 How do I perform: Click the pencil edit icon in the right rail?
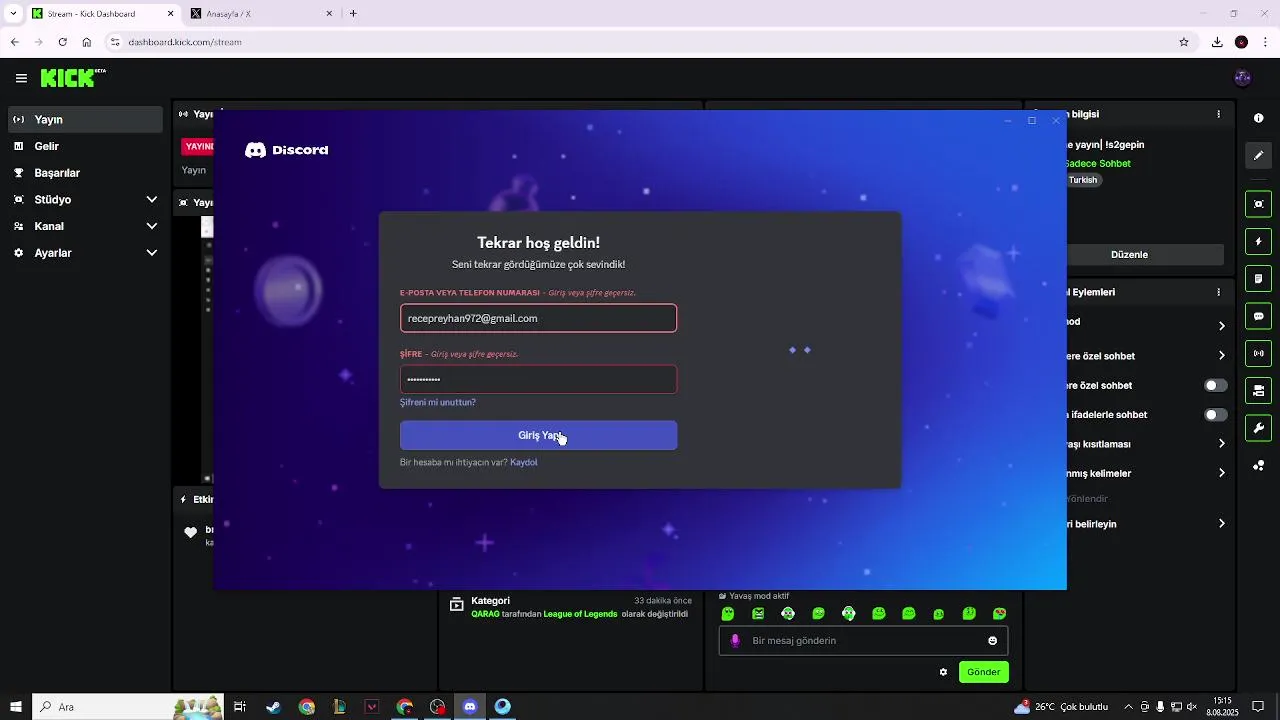pos(1258,155)
